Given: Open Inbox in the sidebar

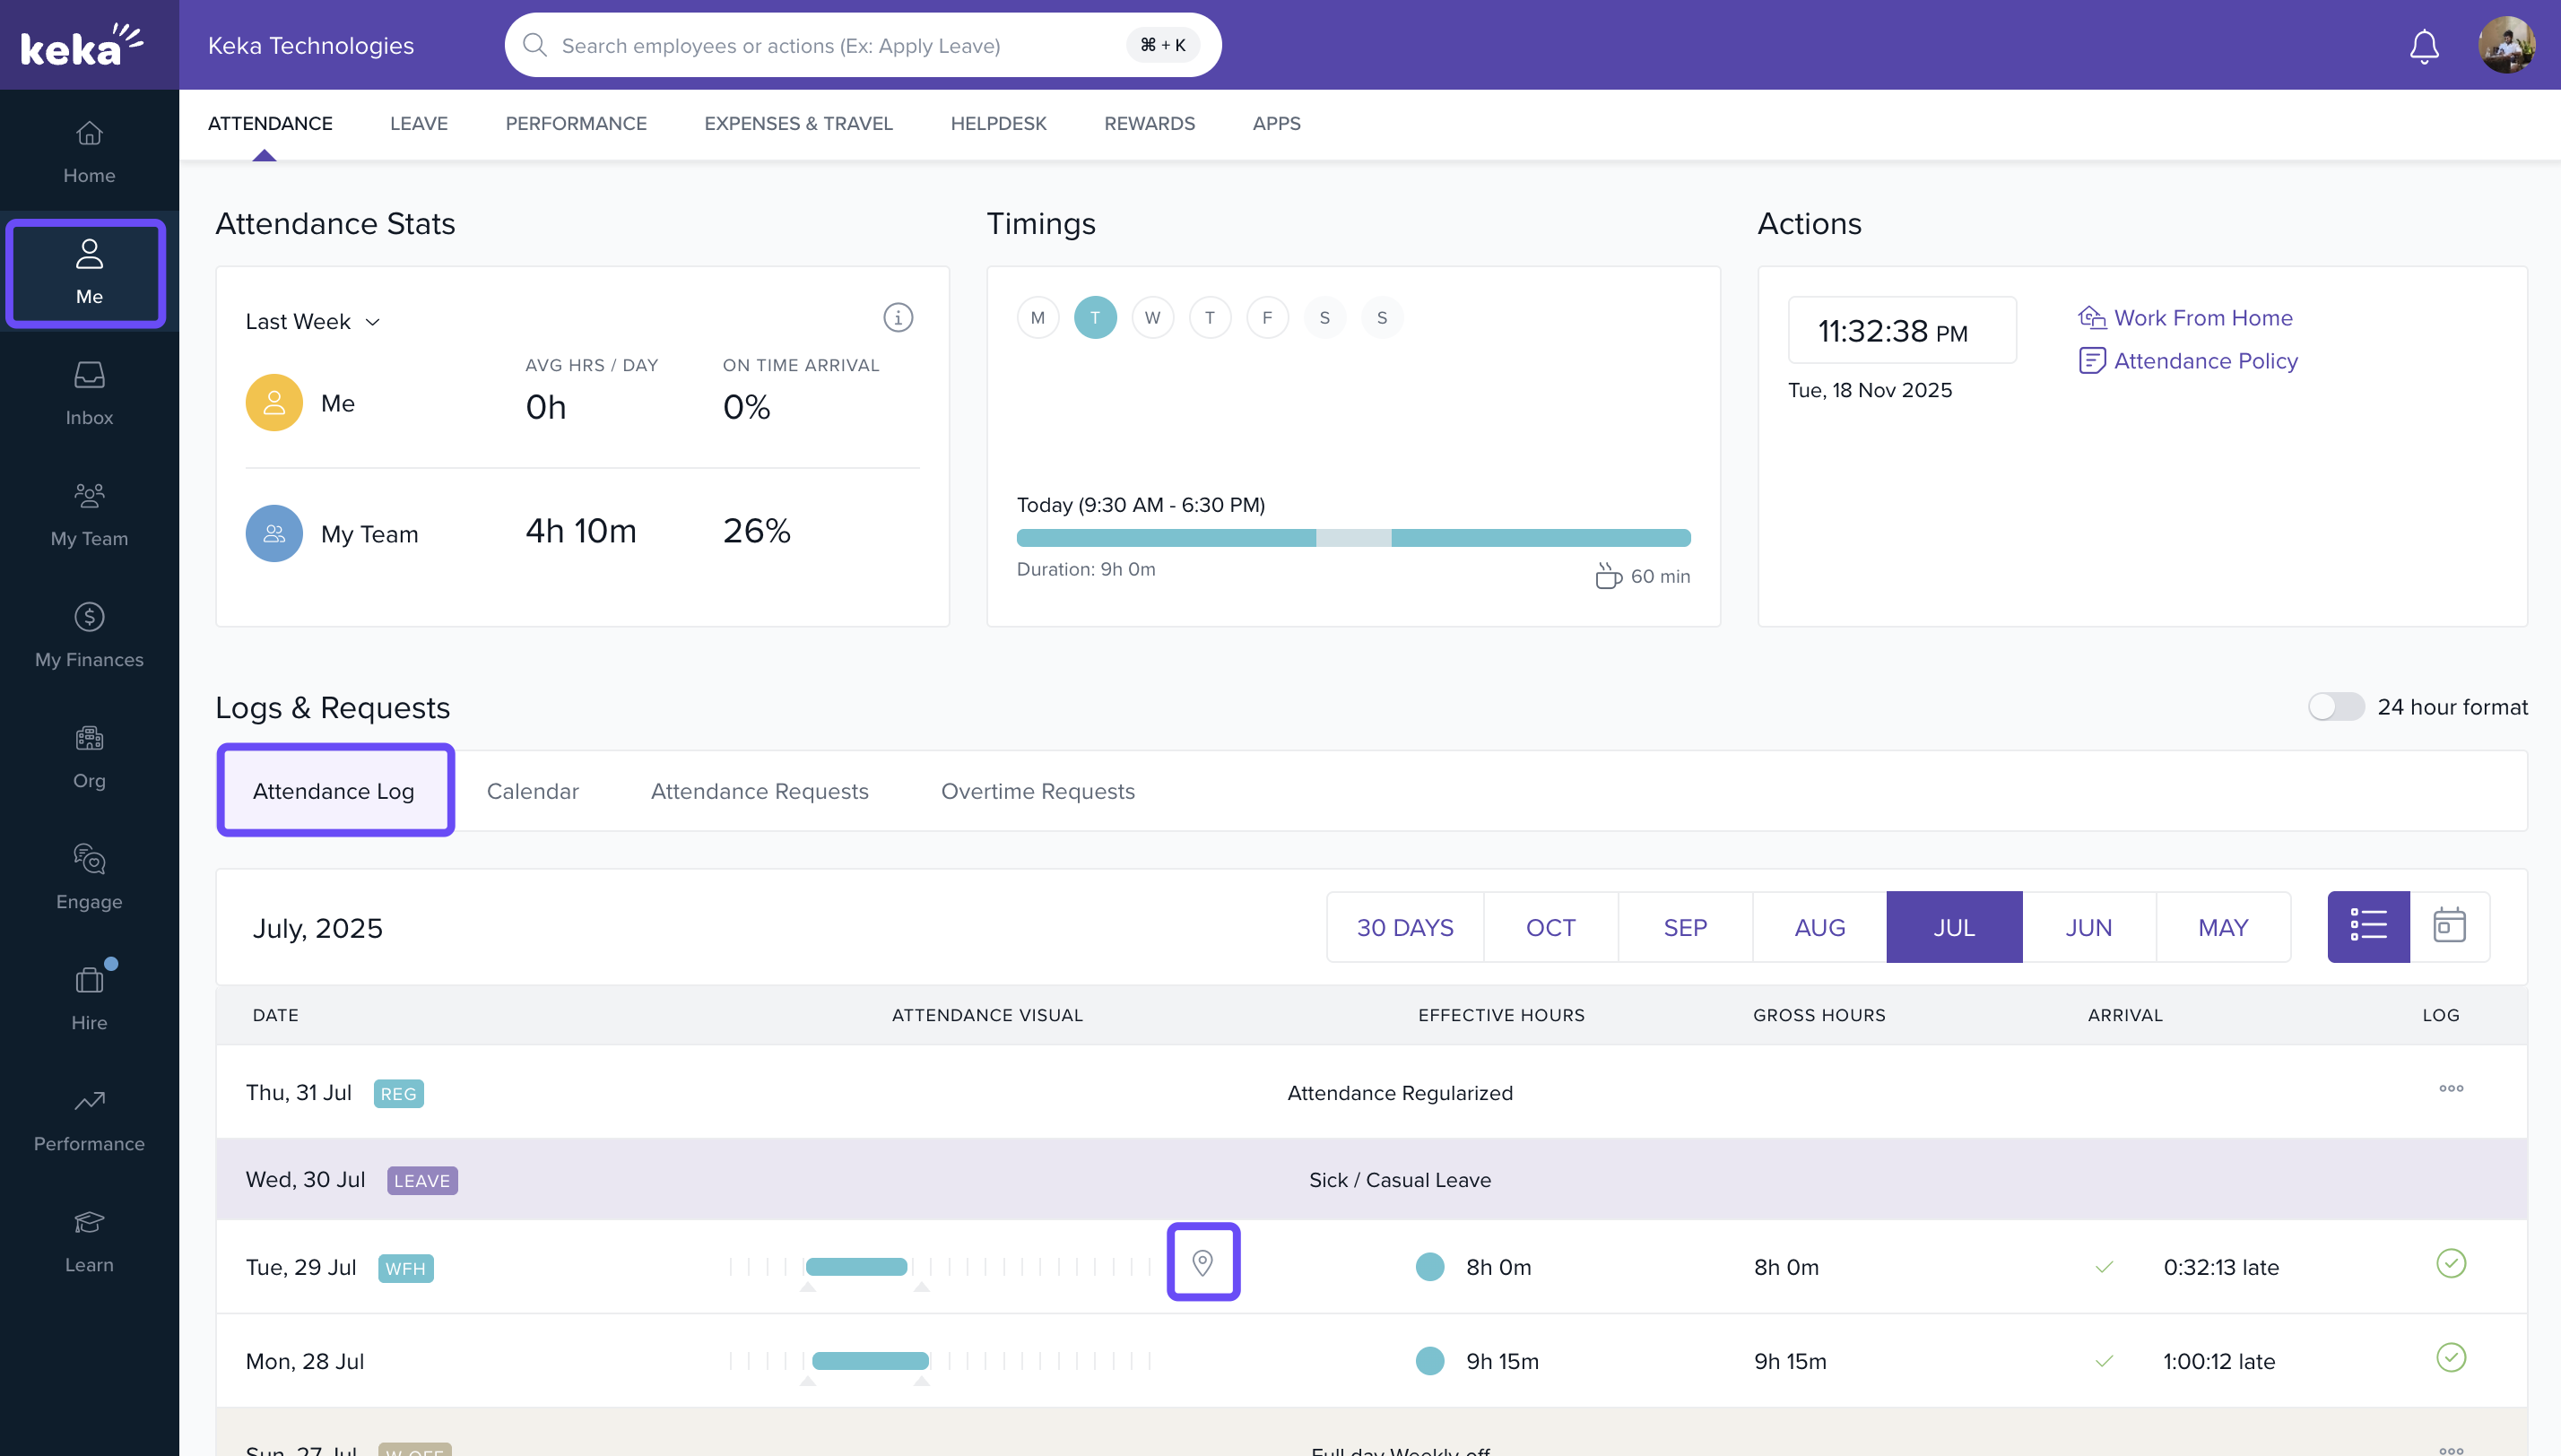Looking at the screenshot, I should (x=89, y=394).
